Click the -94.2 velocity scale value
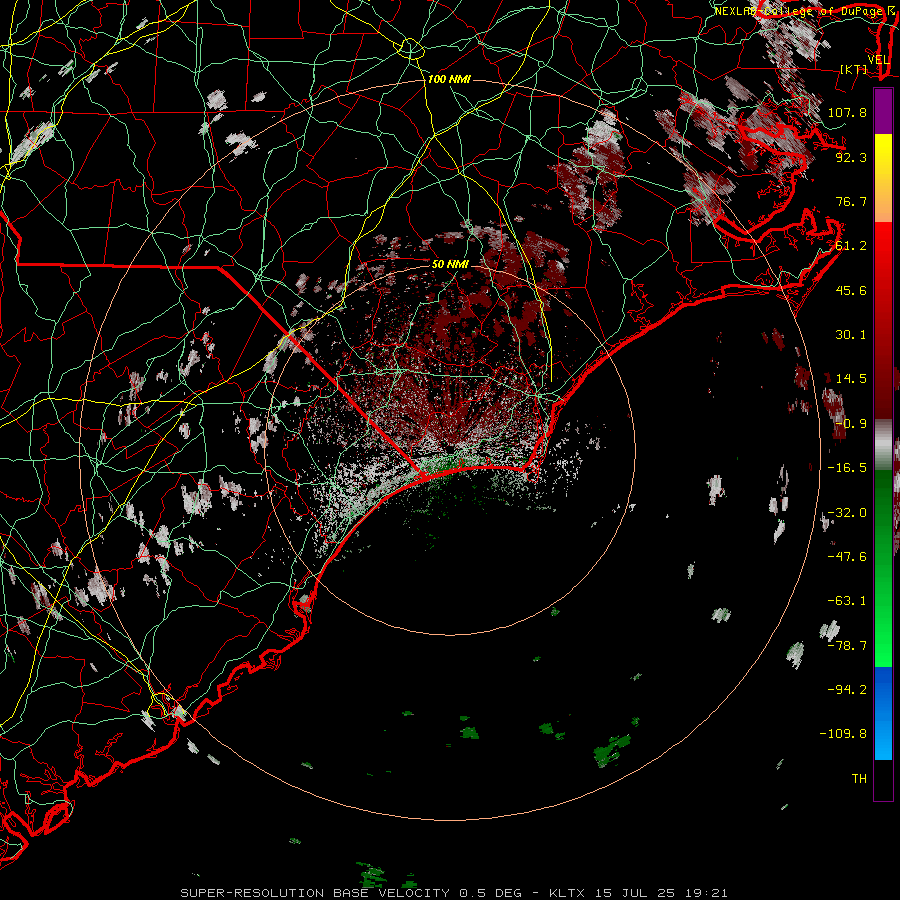Viewport: 900px width, 900px height. 847,690
